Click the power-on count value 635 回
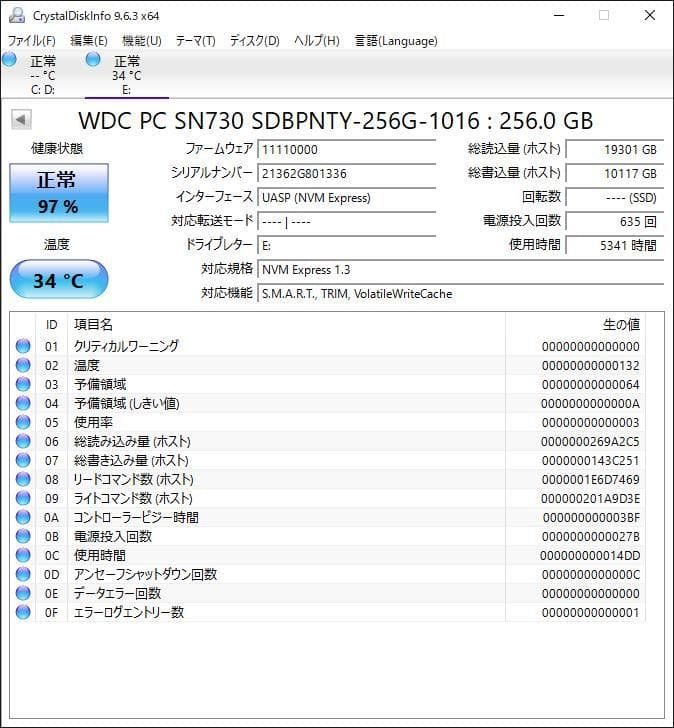Viewport: 674px width, 728px height. (x=615, y=222)
